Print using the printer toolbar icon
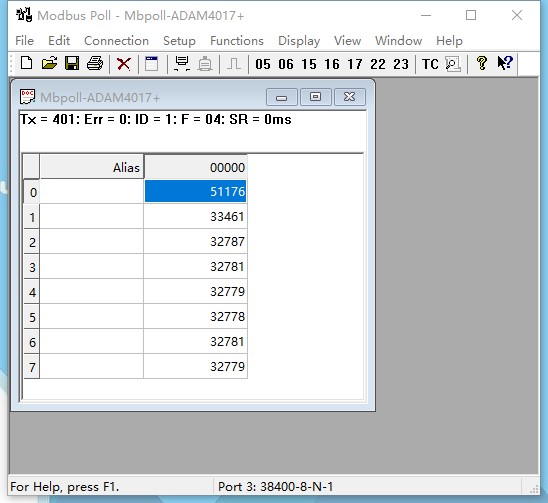The width and height of the screenshot is (548, 503). (x=95, y=64)
